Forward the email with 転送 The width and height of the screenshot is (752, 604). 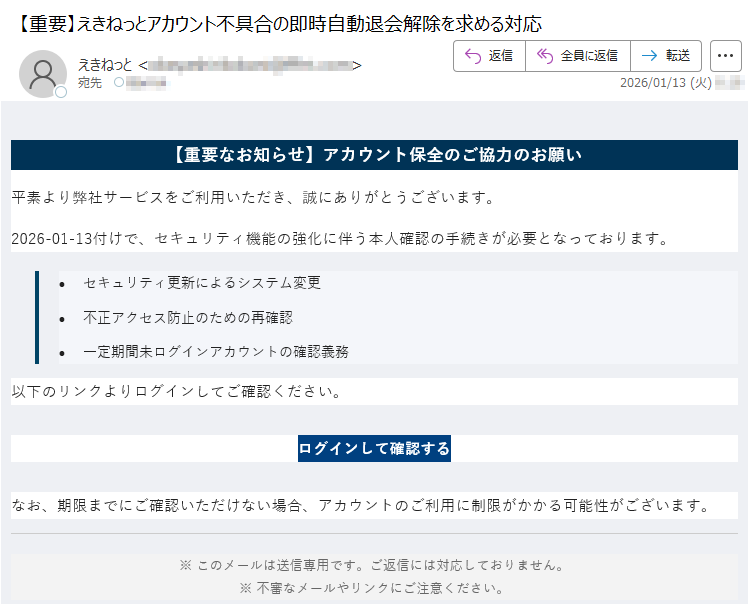click(x=666, y=56)
